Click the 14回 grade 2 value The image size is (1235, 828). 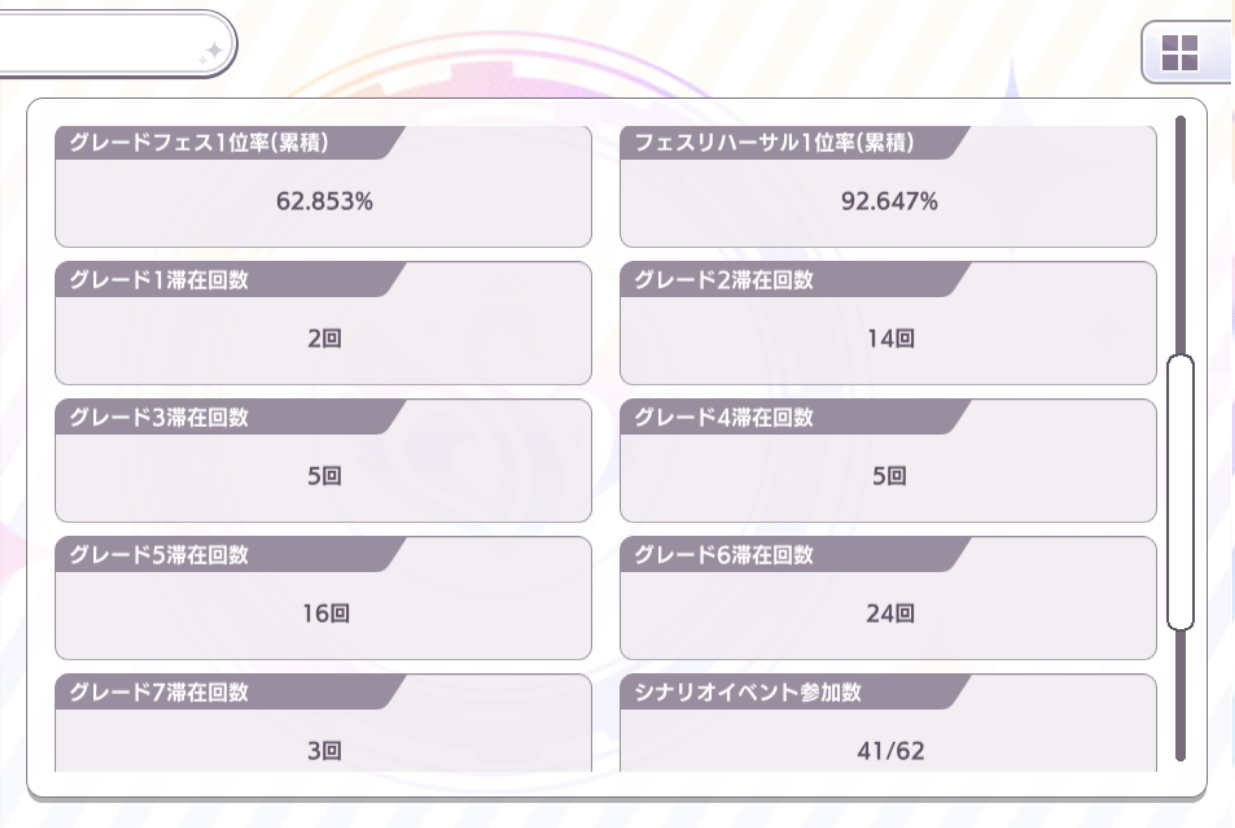(889, 340)
